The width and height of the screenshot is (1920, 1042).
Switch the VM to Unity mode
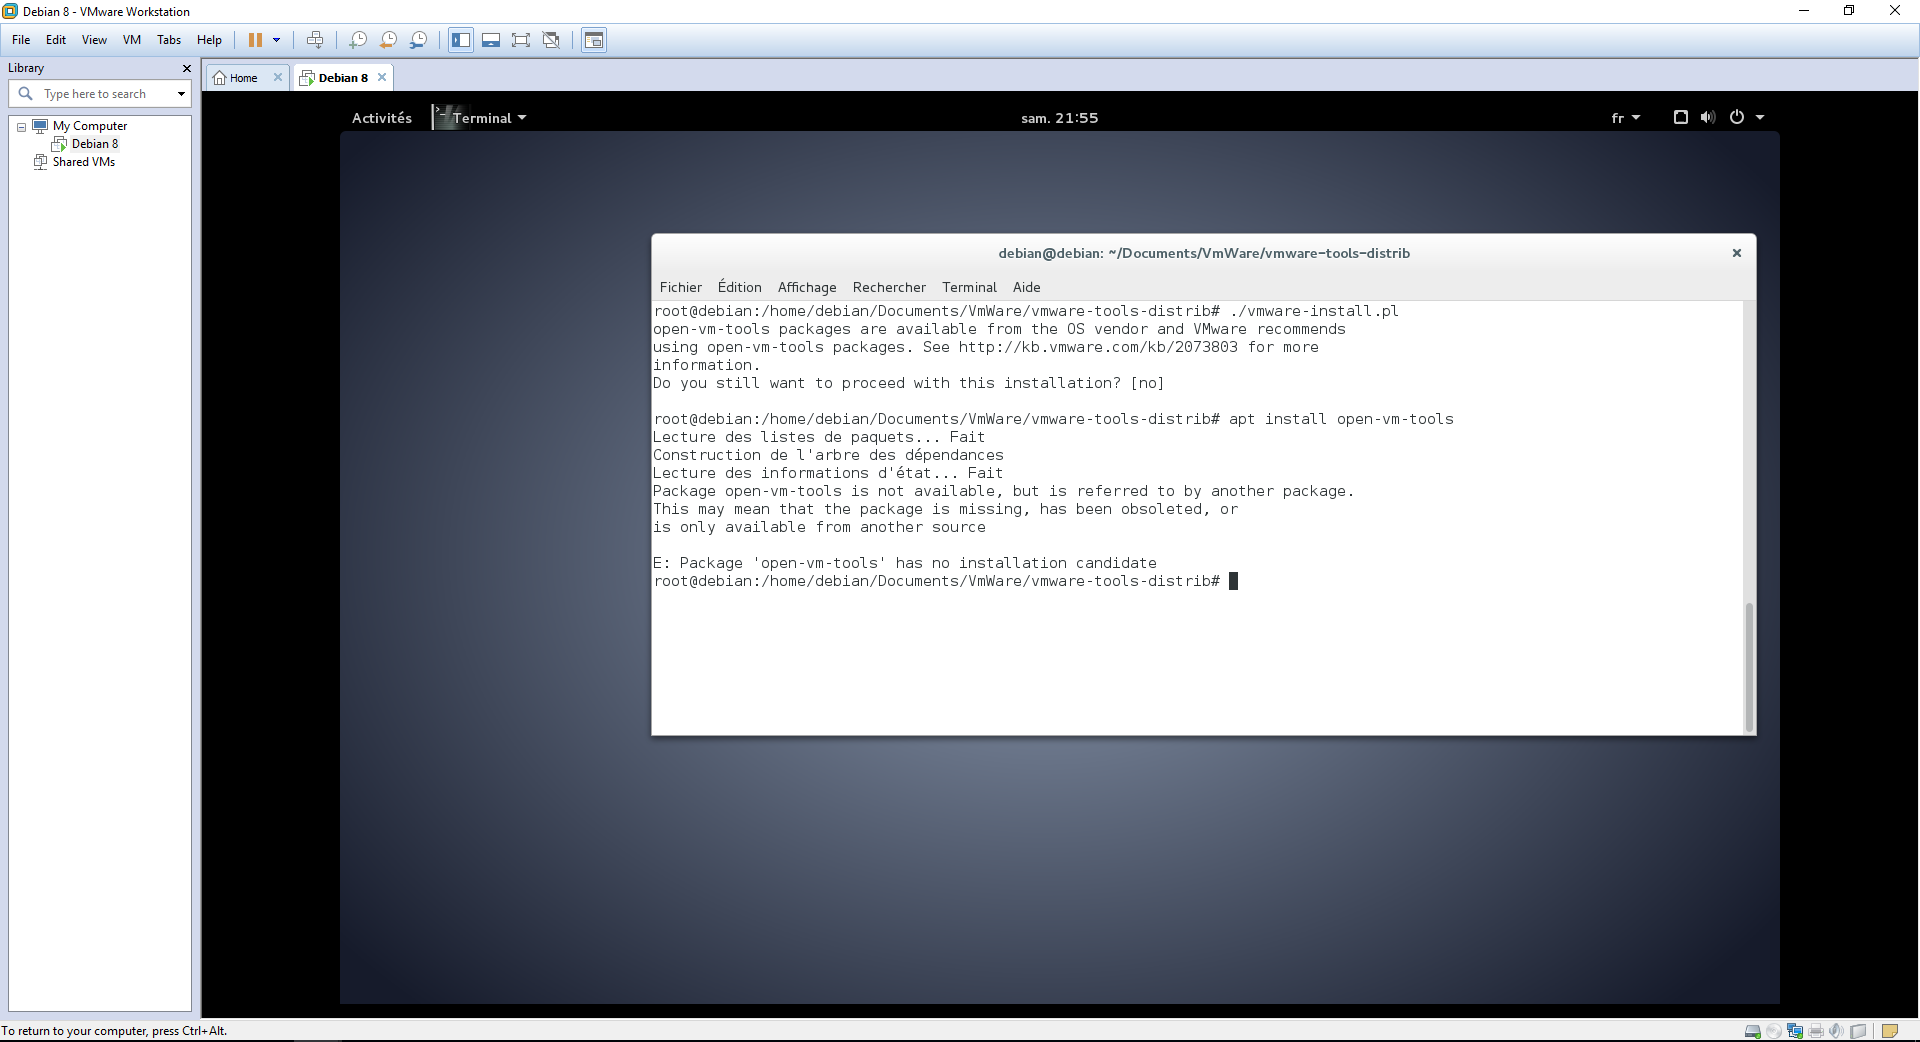551,40
